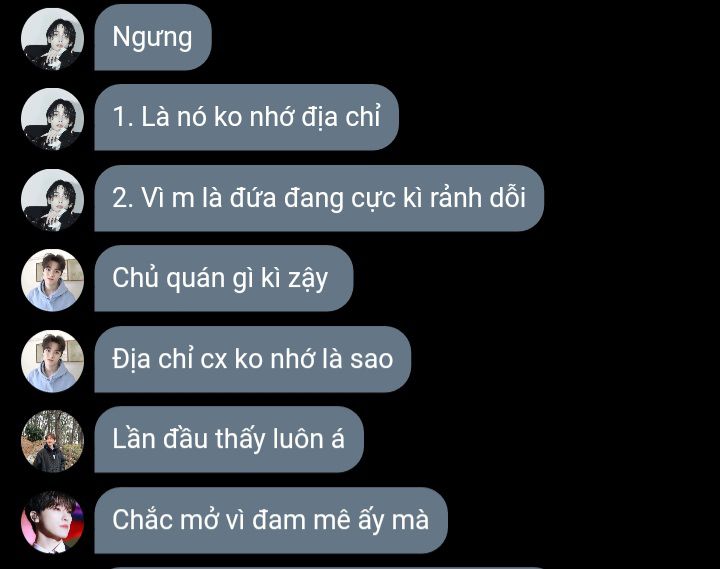Screen dimensions: 720x569
Task: Open profile picture next to "1. Là nó ko nhớ địa chỉ"
Action: click(x=52, y=119)
